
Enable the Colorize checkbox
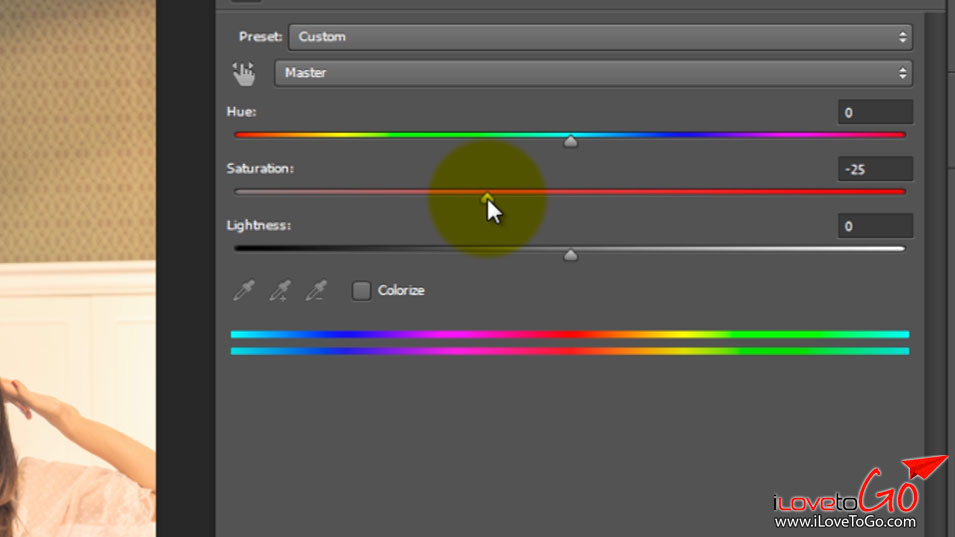pos(361,290)
